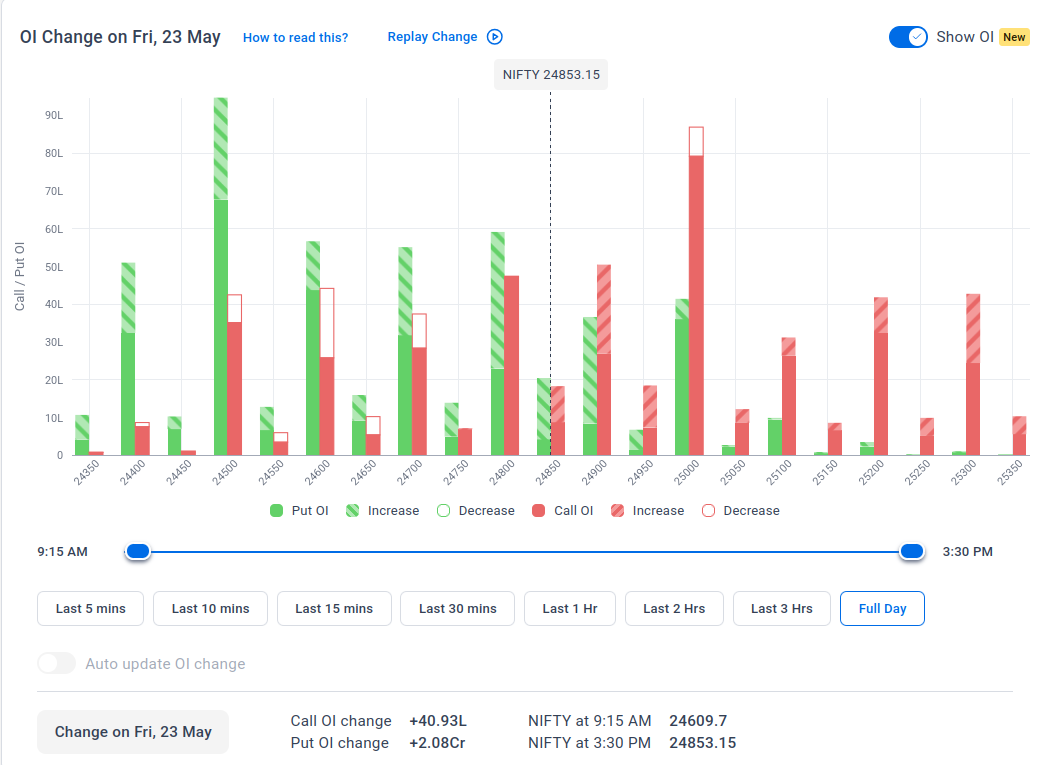Click the 3:30 PM end slider handle
This screenshot has height=765, width=1045.
pos(911,551)
